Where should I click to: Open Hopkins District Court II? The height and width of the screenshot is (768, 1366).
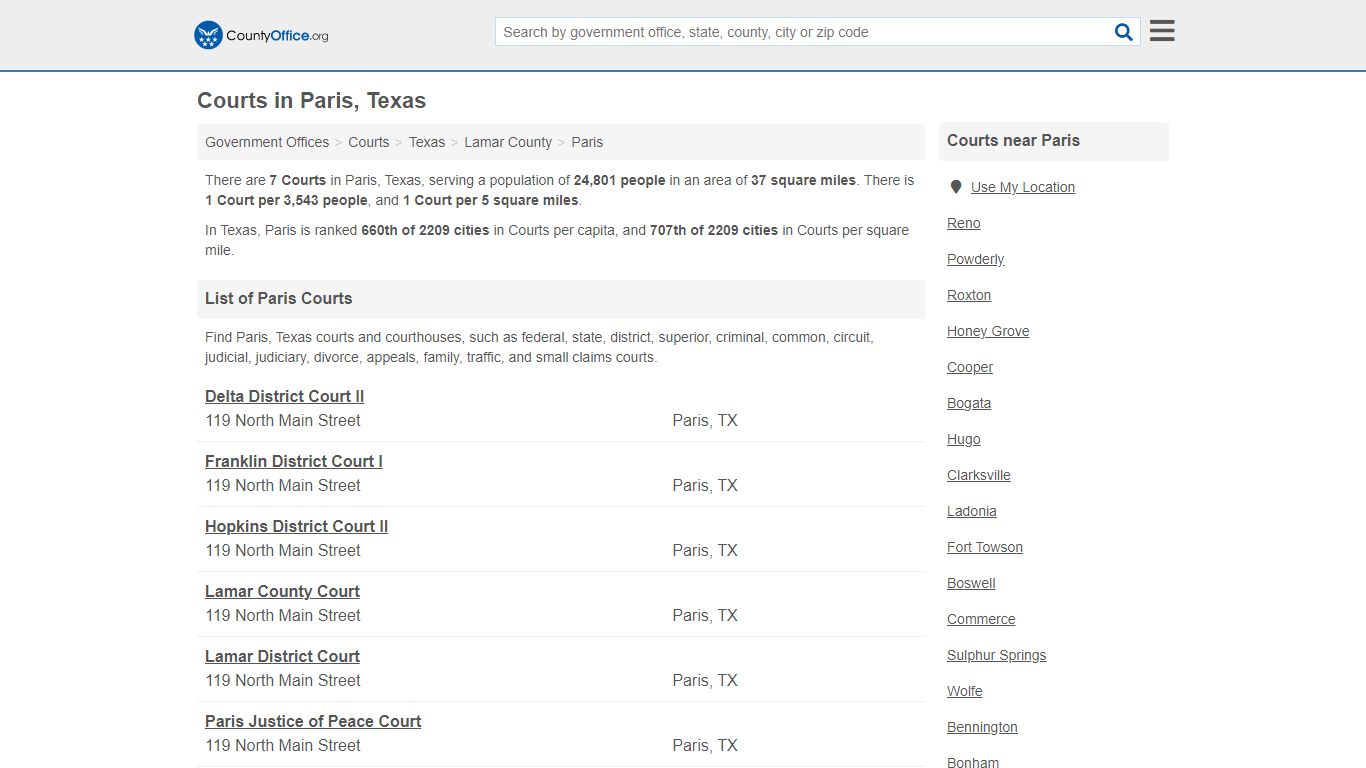click(296, 526)
